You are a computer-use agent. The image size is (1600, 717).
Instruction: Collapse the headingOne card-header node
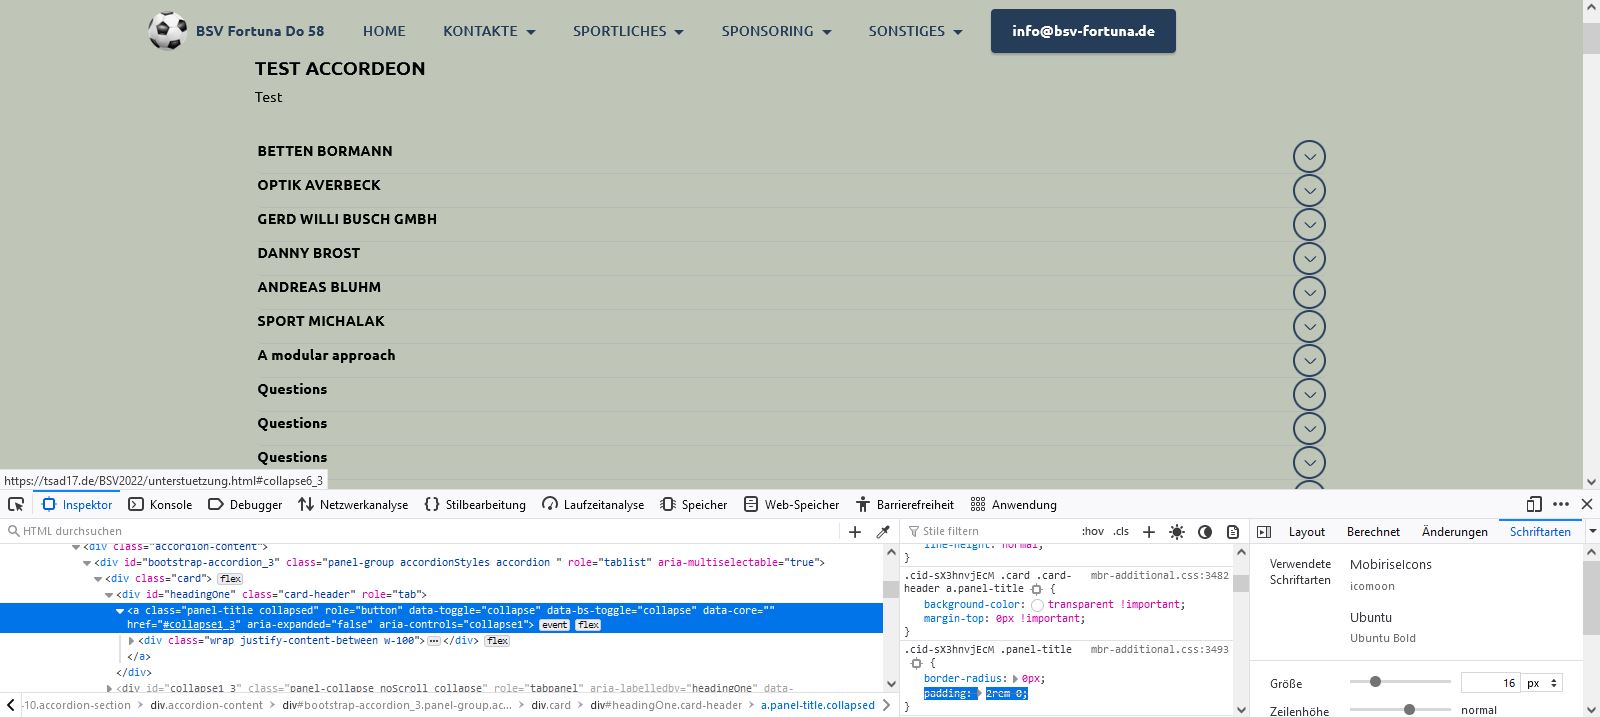(x=109, y=595)
